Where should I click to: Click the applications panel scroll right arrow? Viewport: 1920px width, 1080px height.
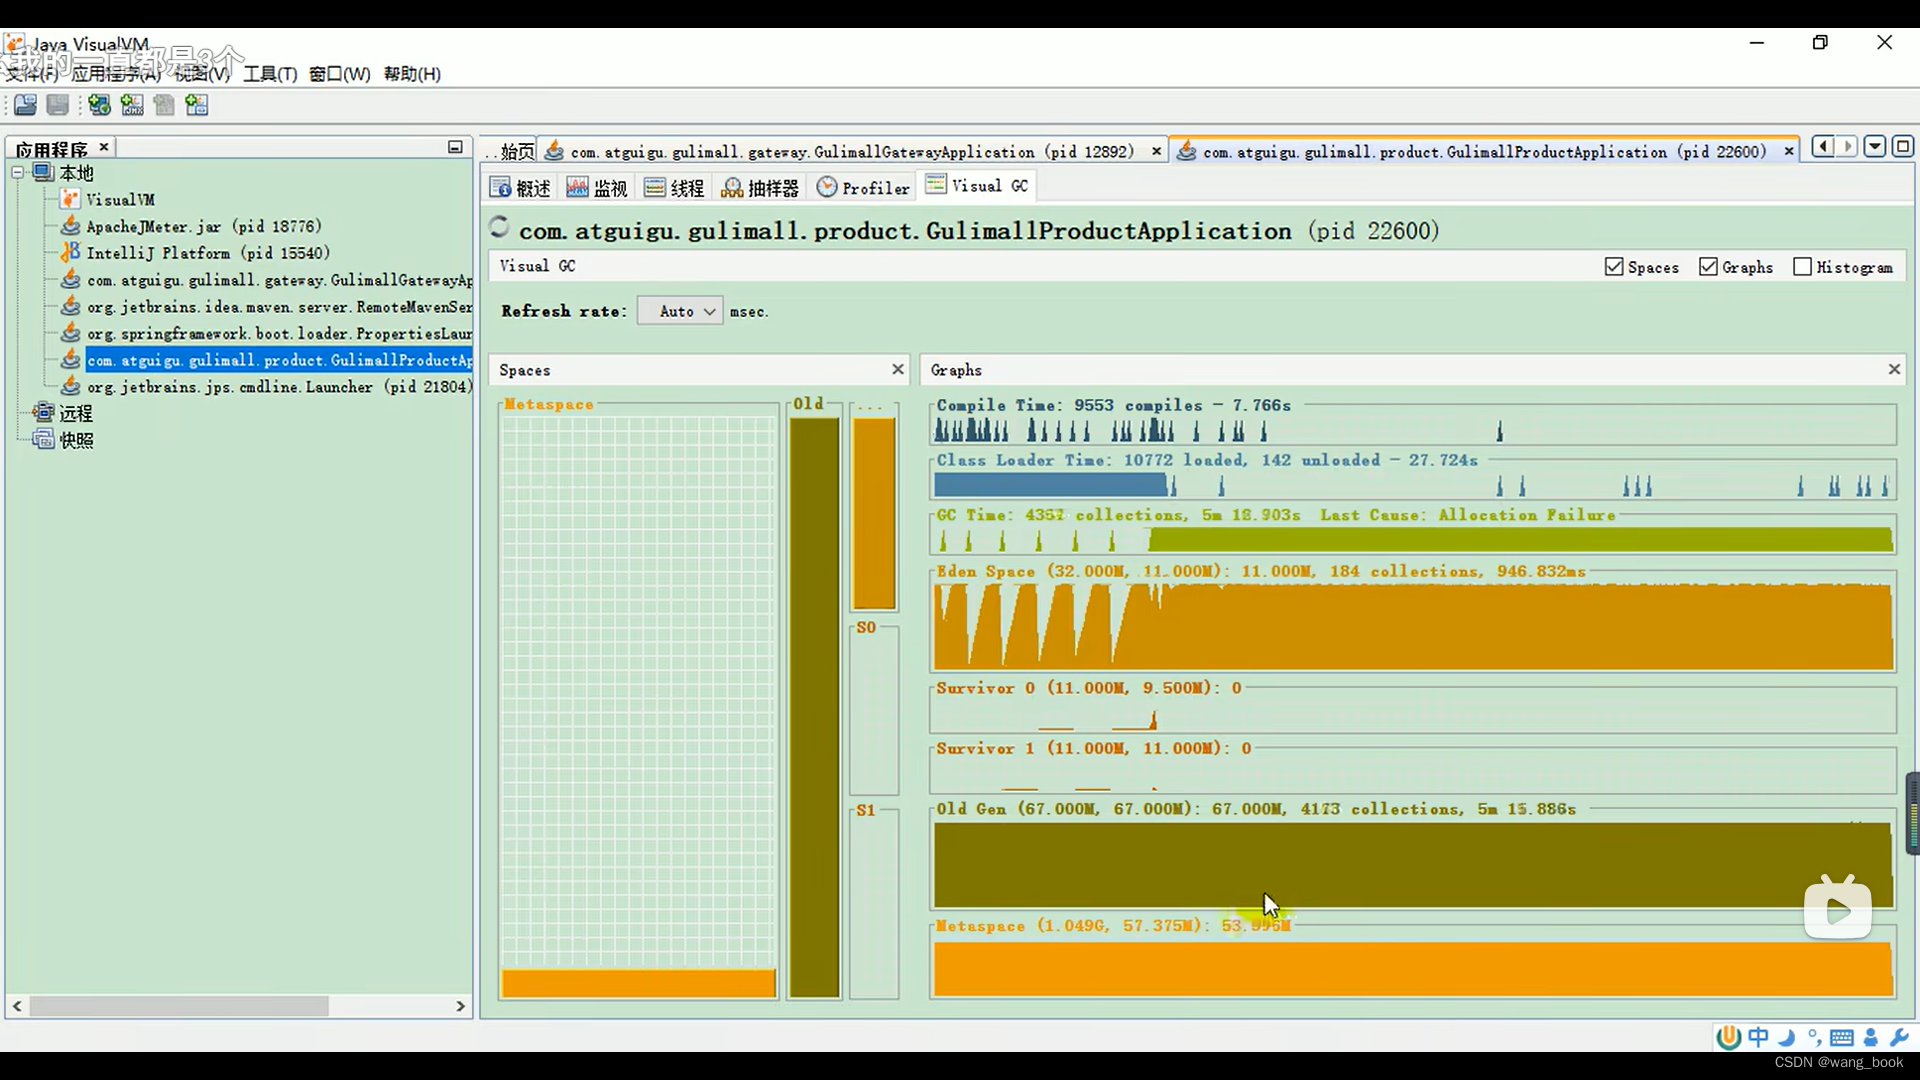click(460, 1006)
